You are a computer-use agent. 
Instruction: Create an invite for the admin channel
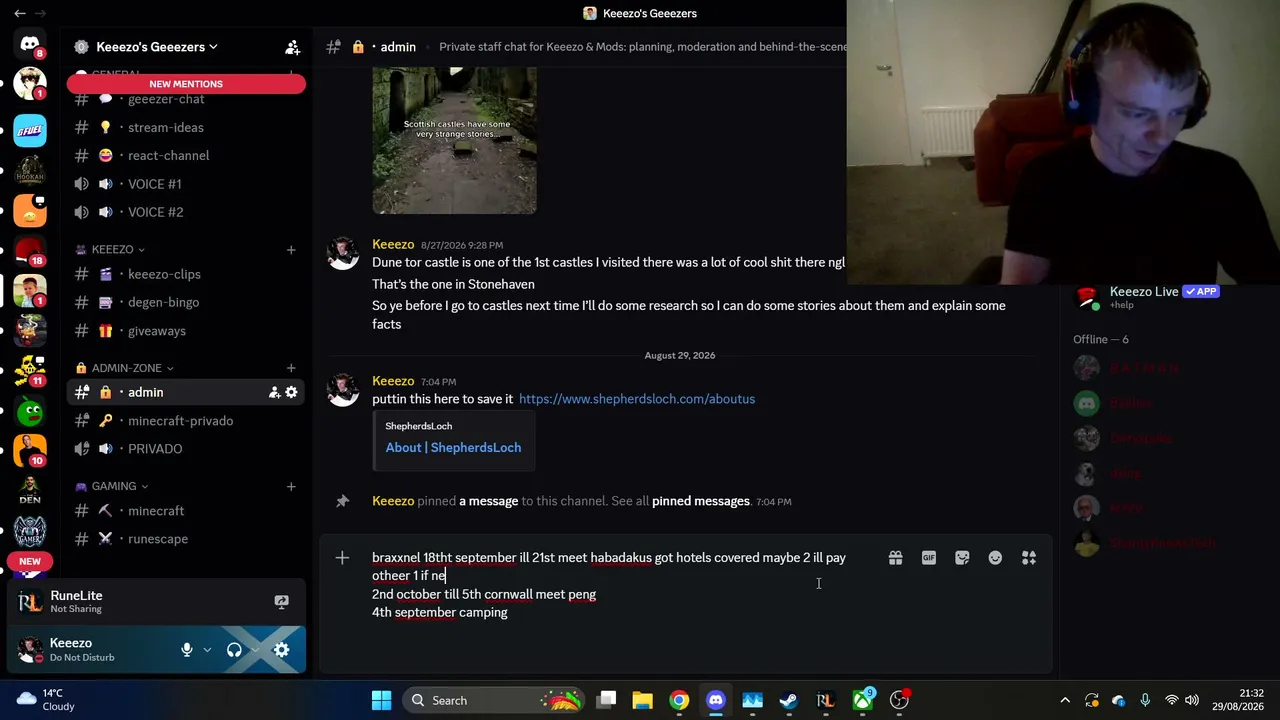[274, 393]
